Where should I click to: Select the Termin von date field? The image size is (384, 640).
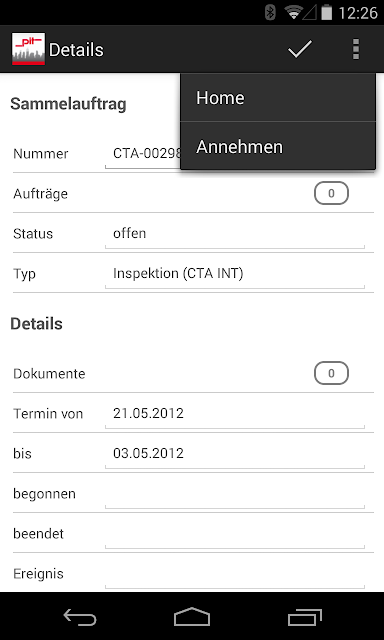235,415
